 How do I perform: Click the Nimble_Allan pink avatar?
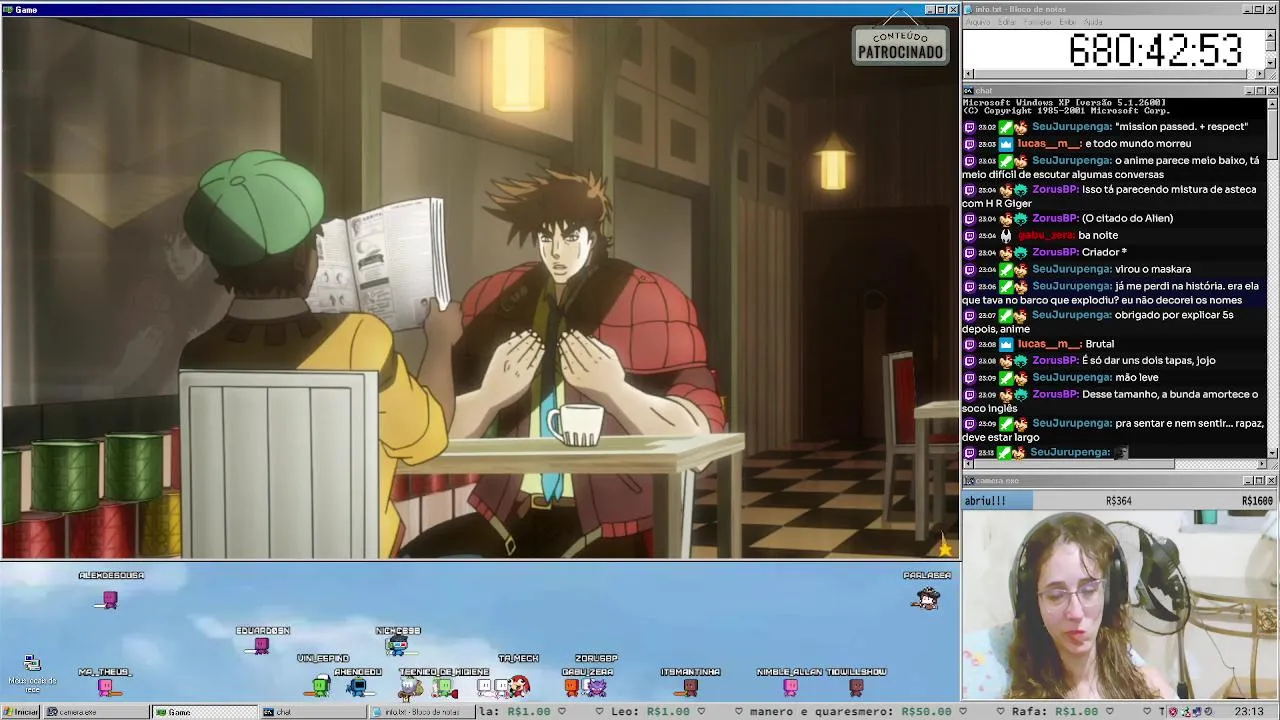790,687
